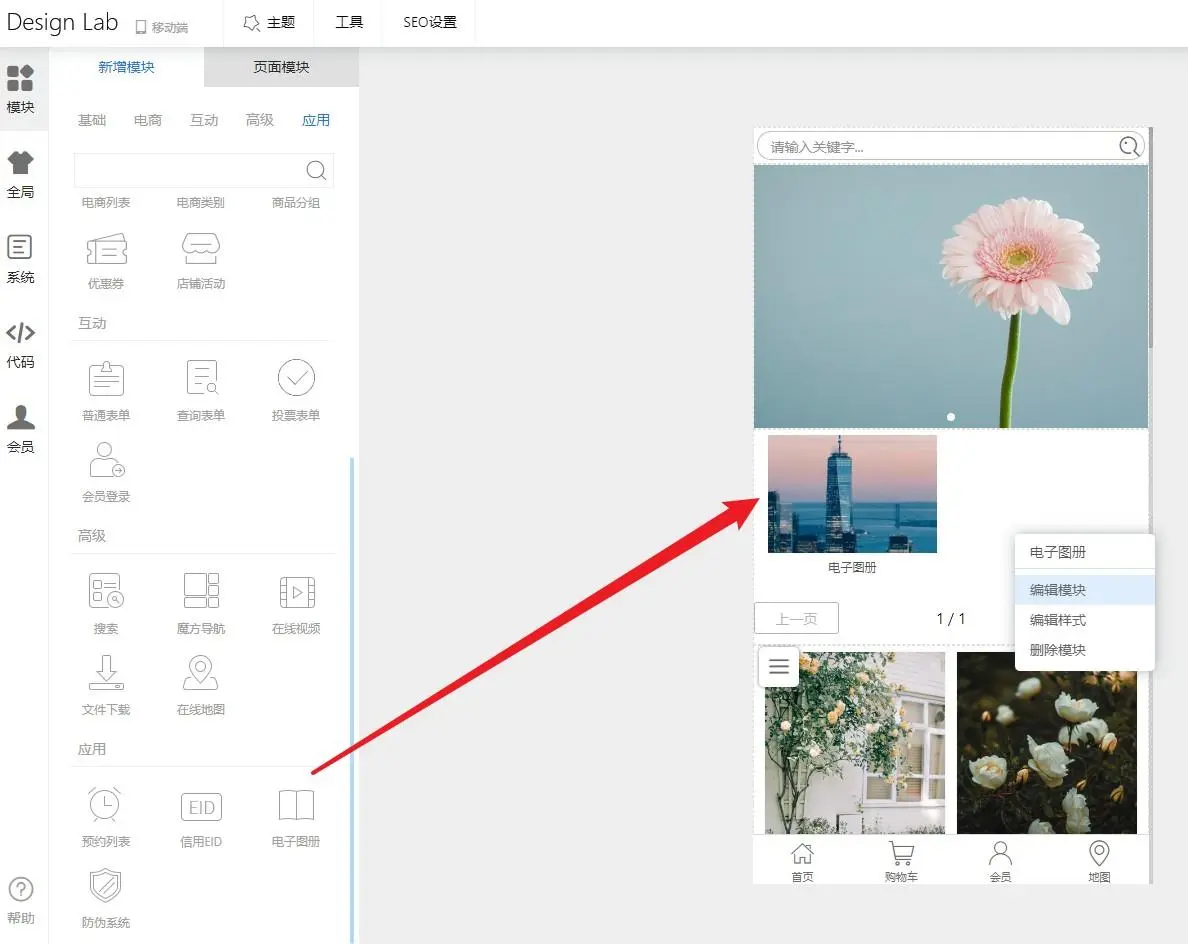
Task: Open the SEO设置 toolbar item
Action: point(430,22)
